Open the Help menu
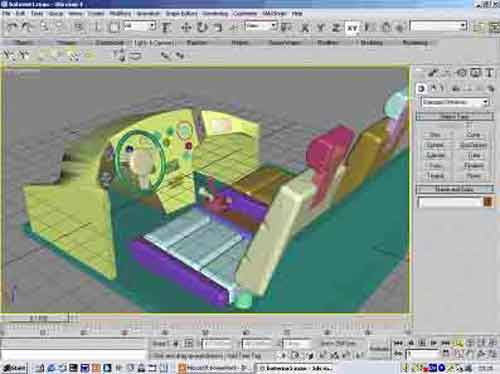 [297, 13]
